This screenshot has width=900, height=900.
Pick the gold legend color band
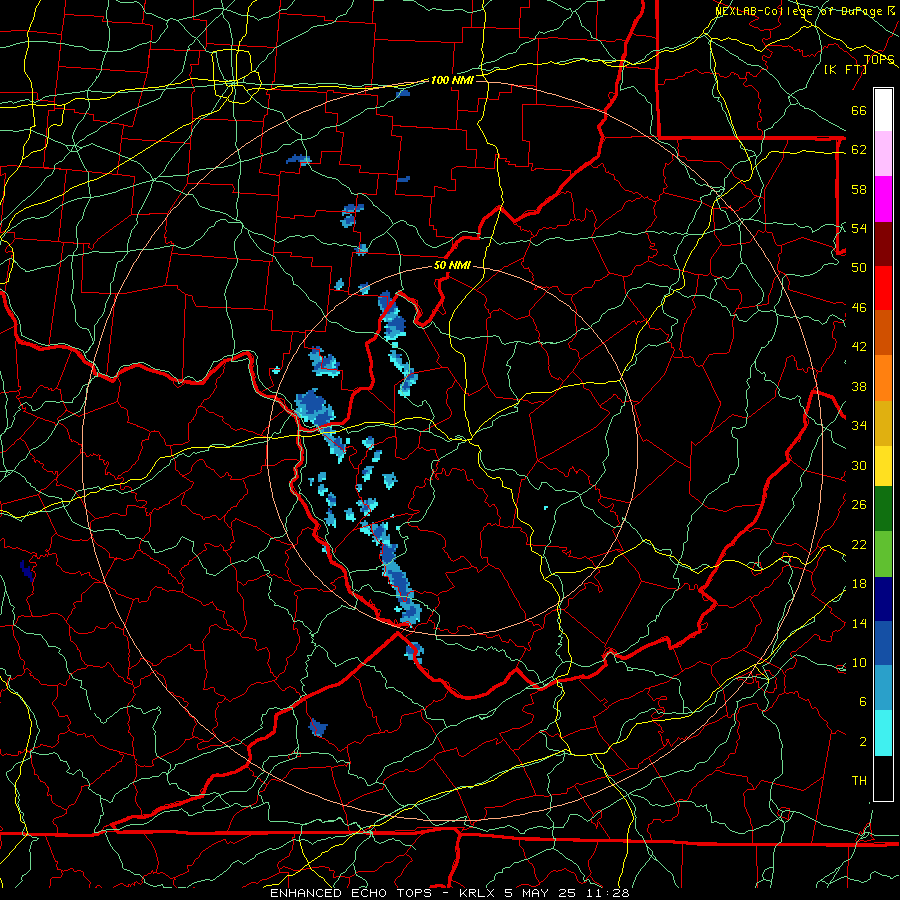[883, 423]
